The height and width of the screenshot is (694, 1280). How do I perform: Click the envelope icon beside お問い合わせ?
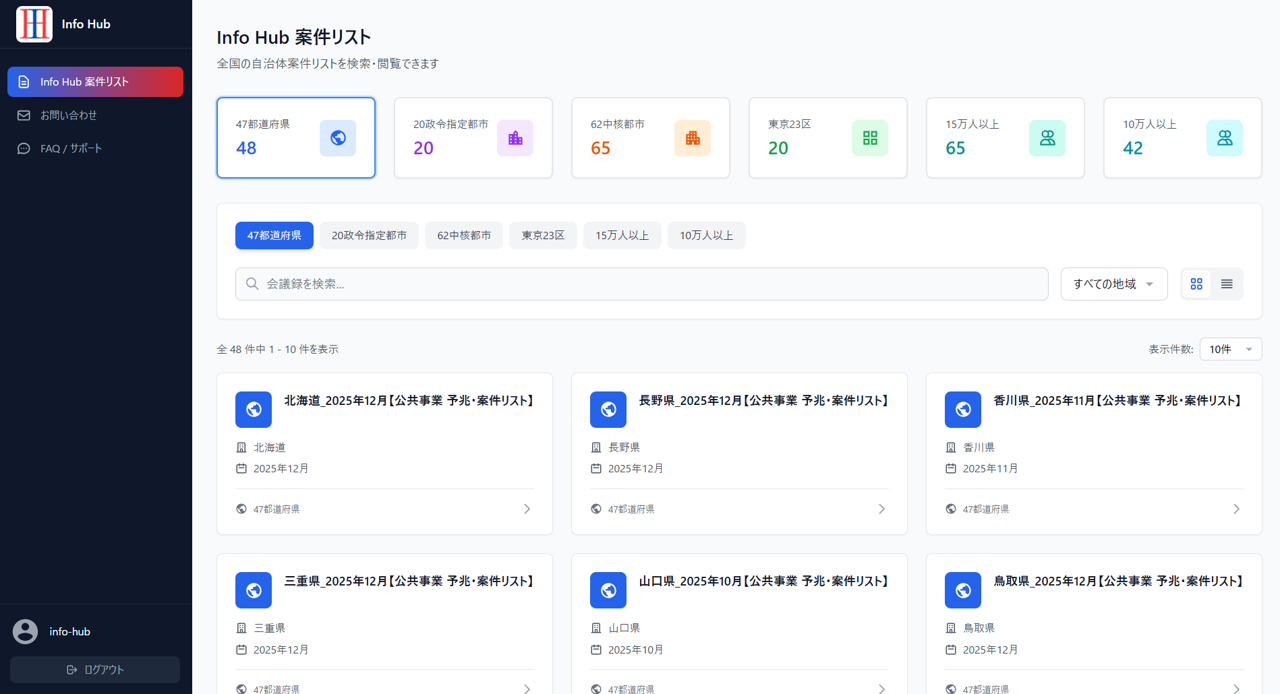(x=25, y=114)
